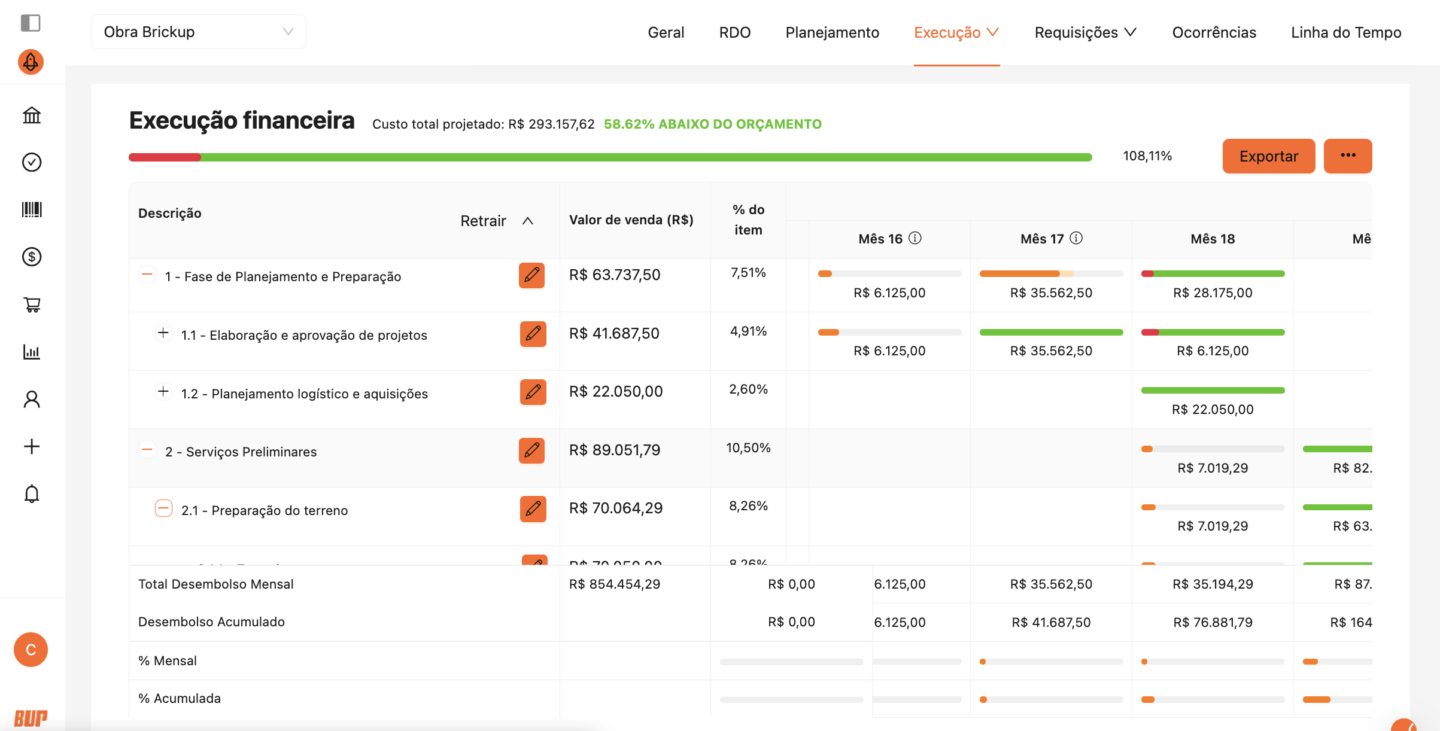Open the user profile sidebar icon
Viewport: 1440px width, 731px height.
point(32,399)
